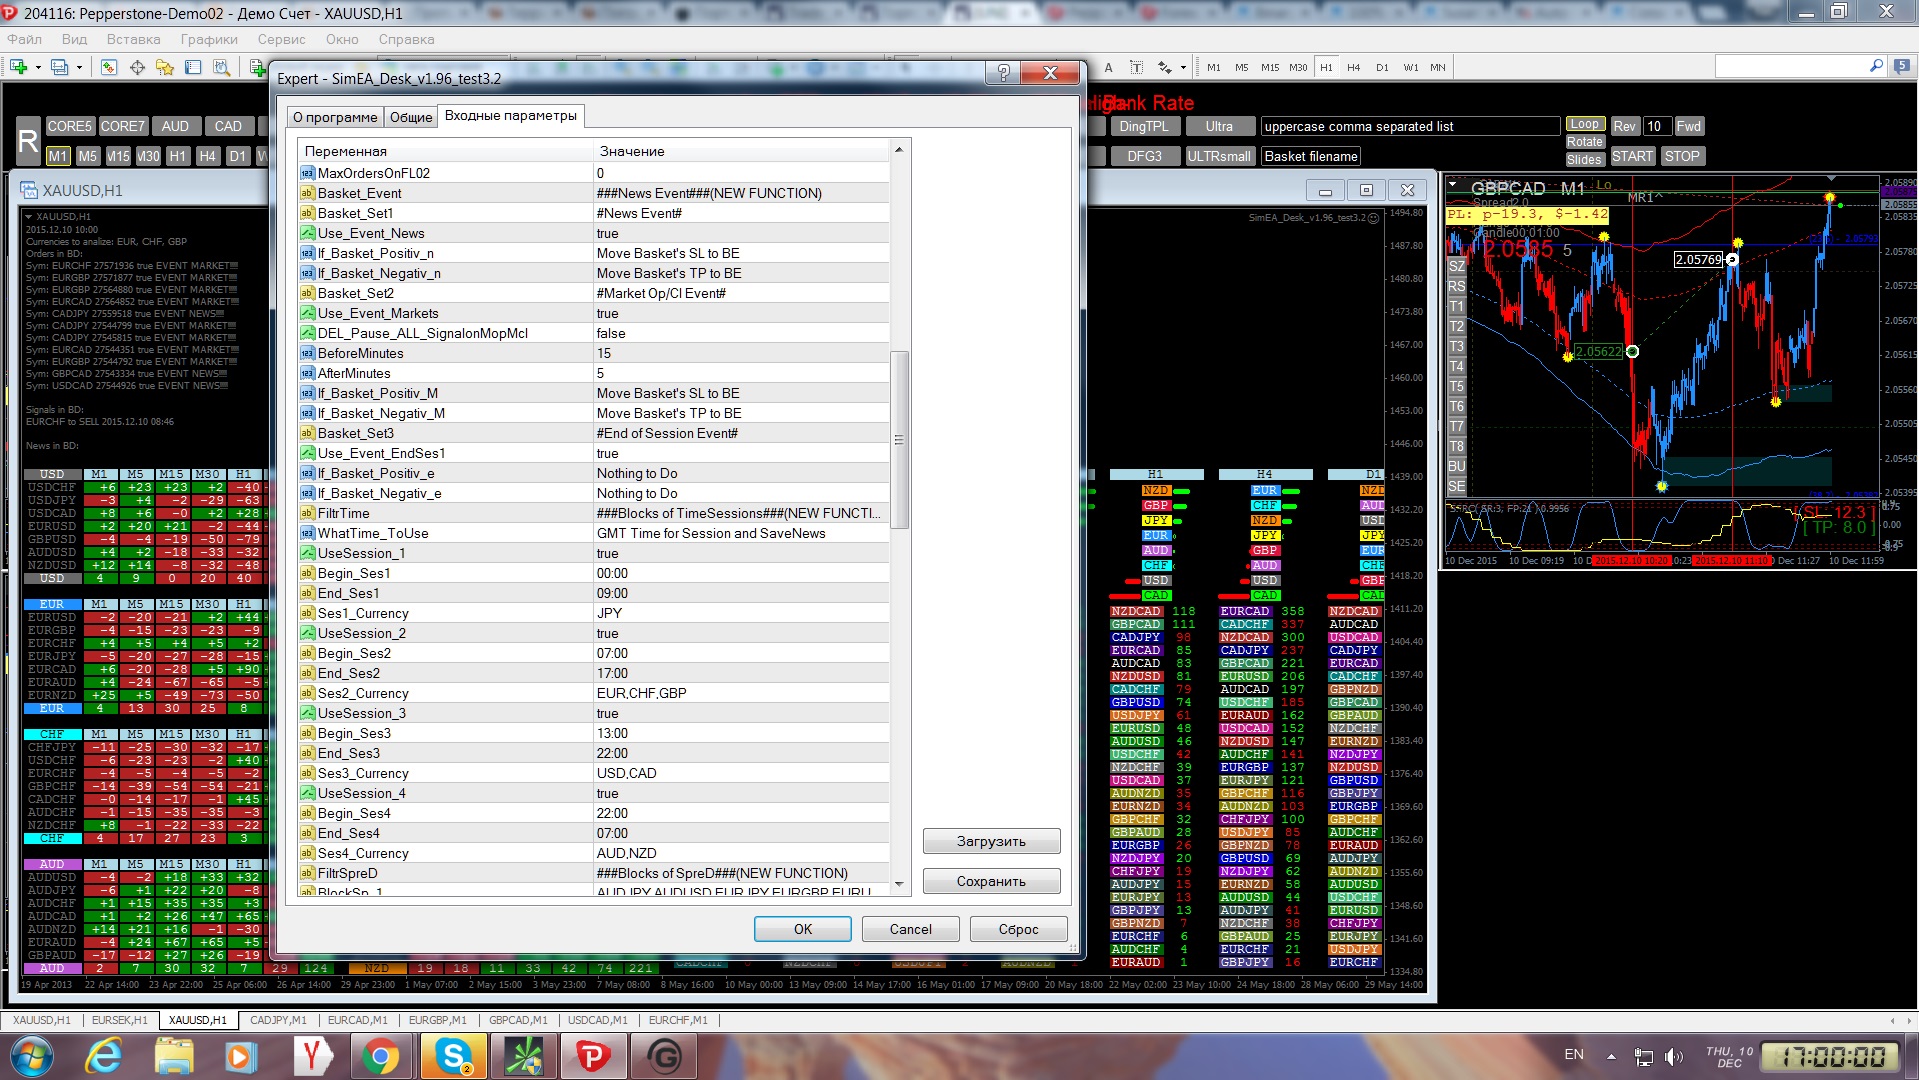This screenshot has width=1919, height=1080.
Task: Expand hidden system tray icons
Action: pos(1611,1056)
